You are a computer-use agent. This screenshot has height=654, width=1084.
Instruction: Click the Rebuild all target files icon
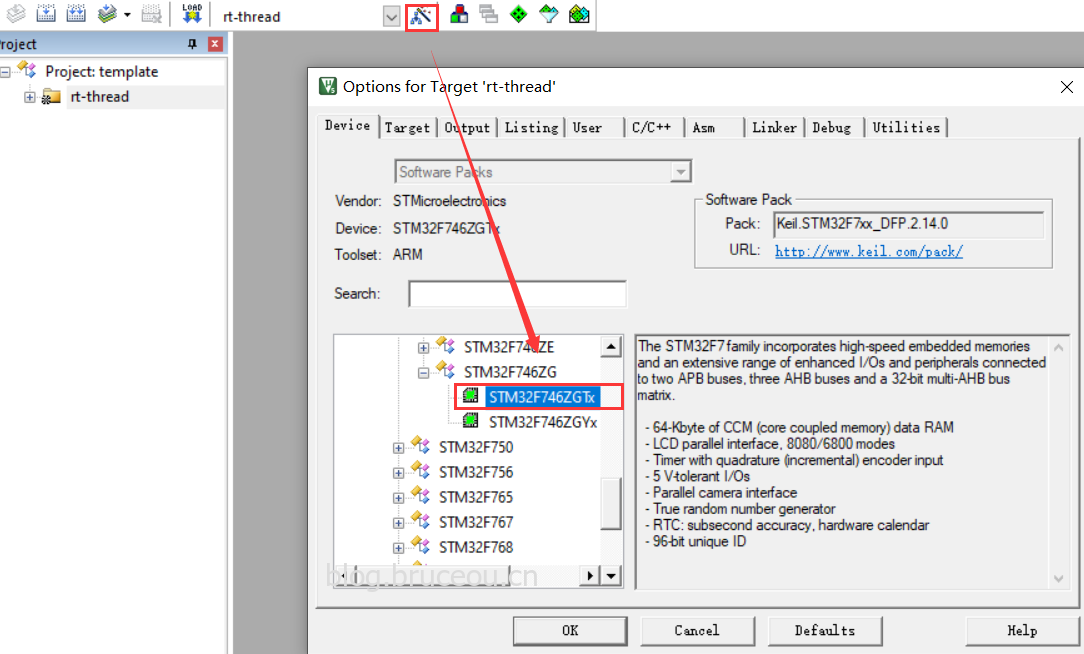tap(76, 13)
